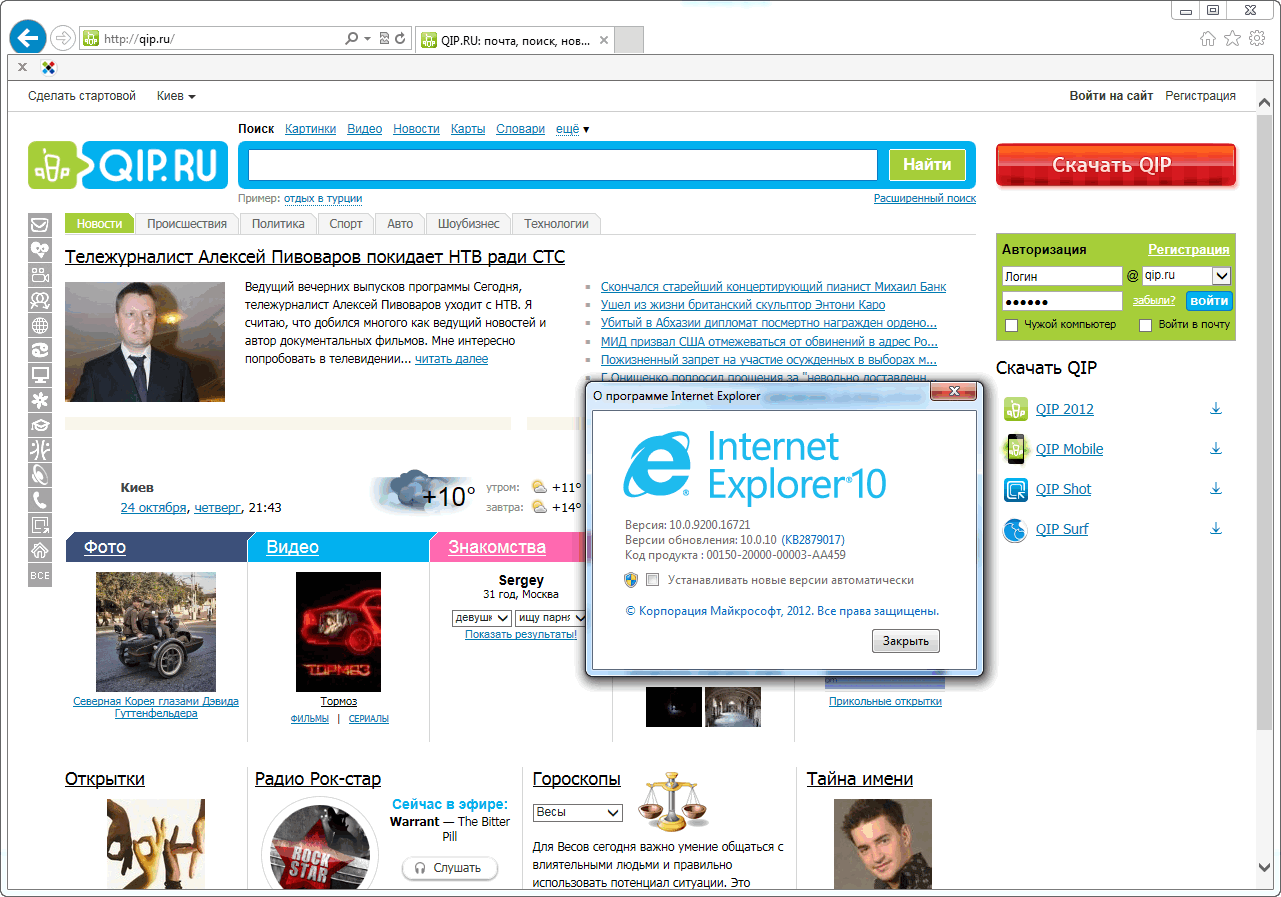Switch to the Происшествия news tab

(187, 224)
